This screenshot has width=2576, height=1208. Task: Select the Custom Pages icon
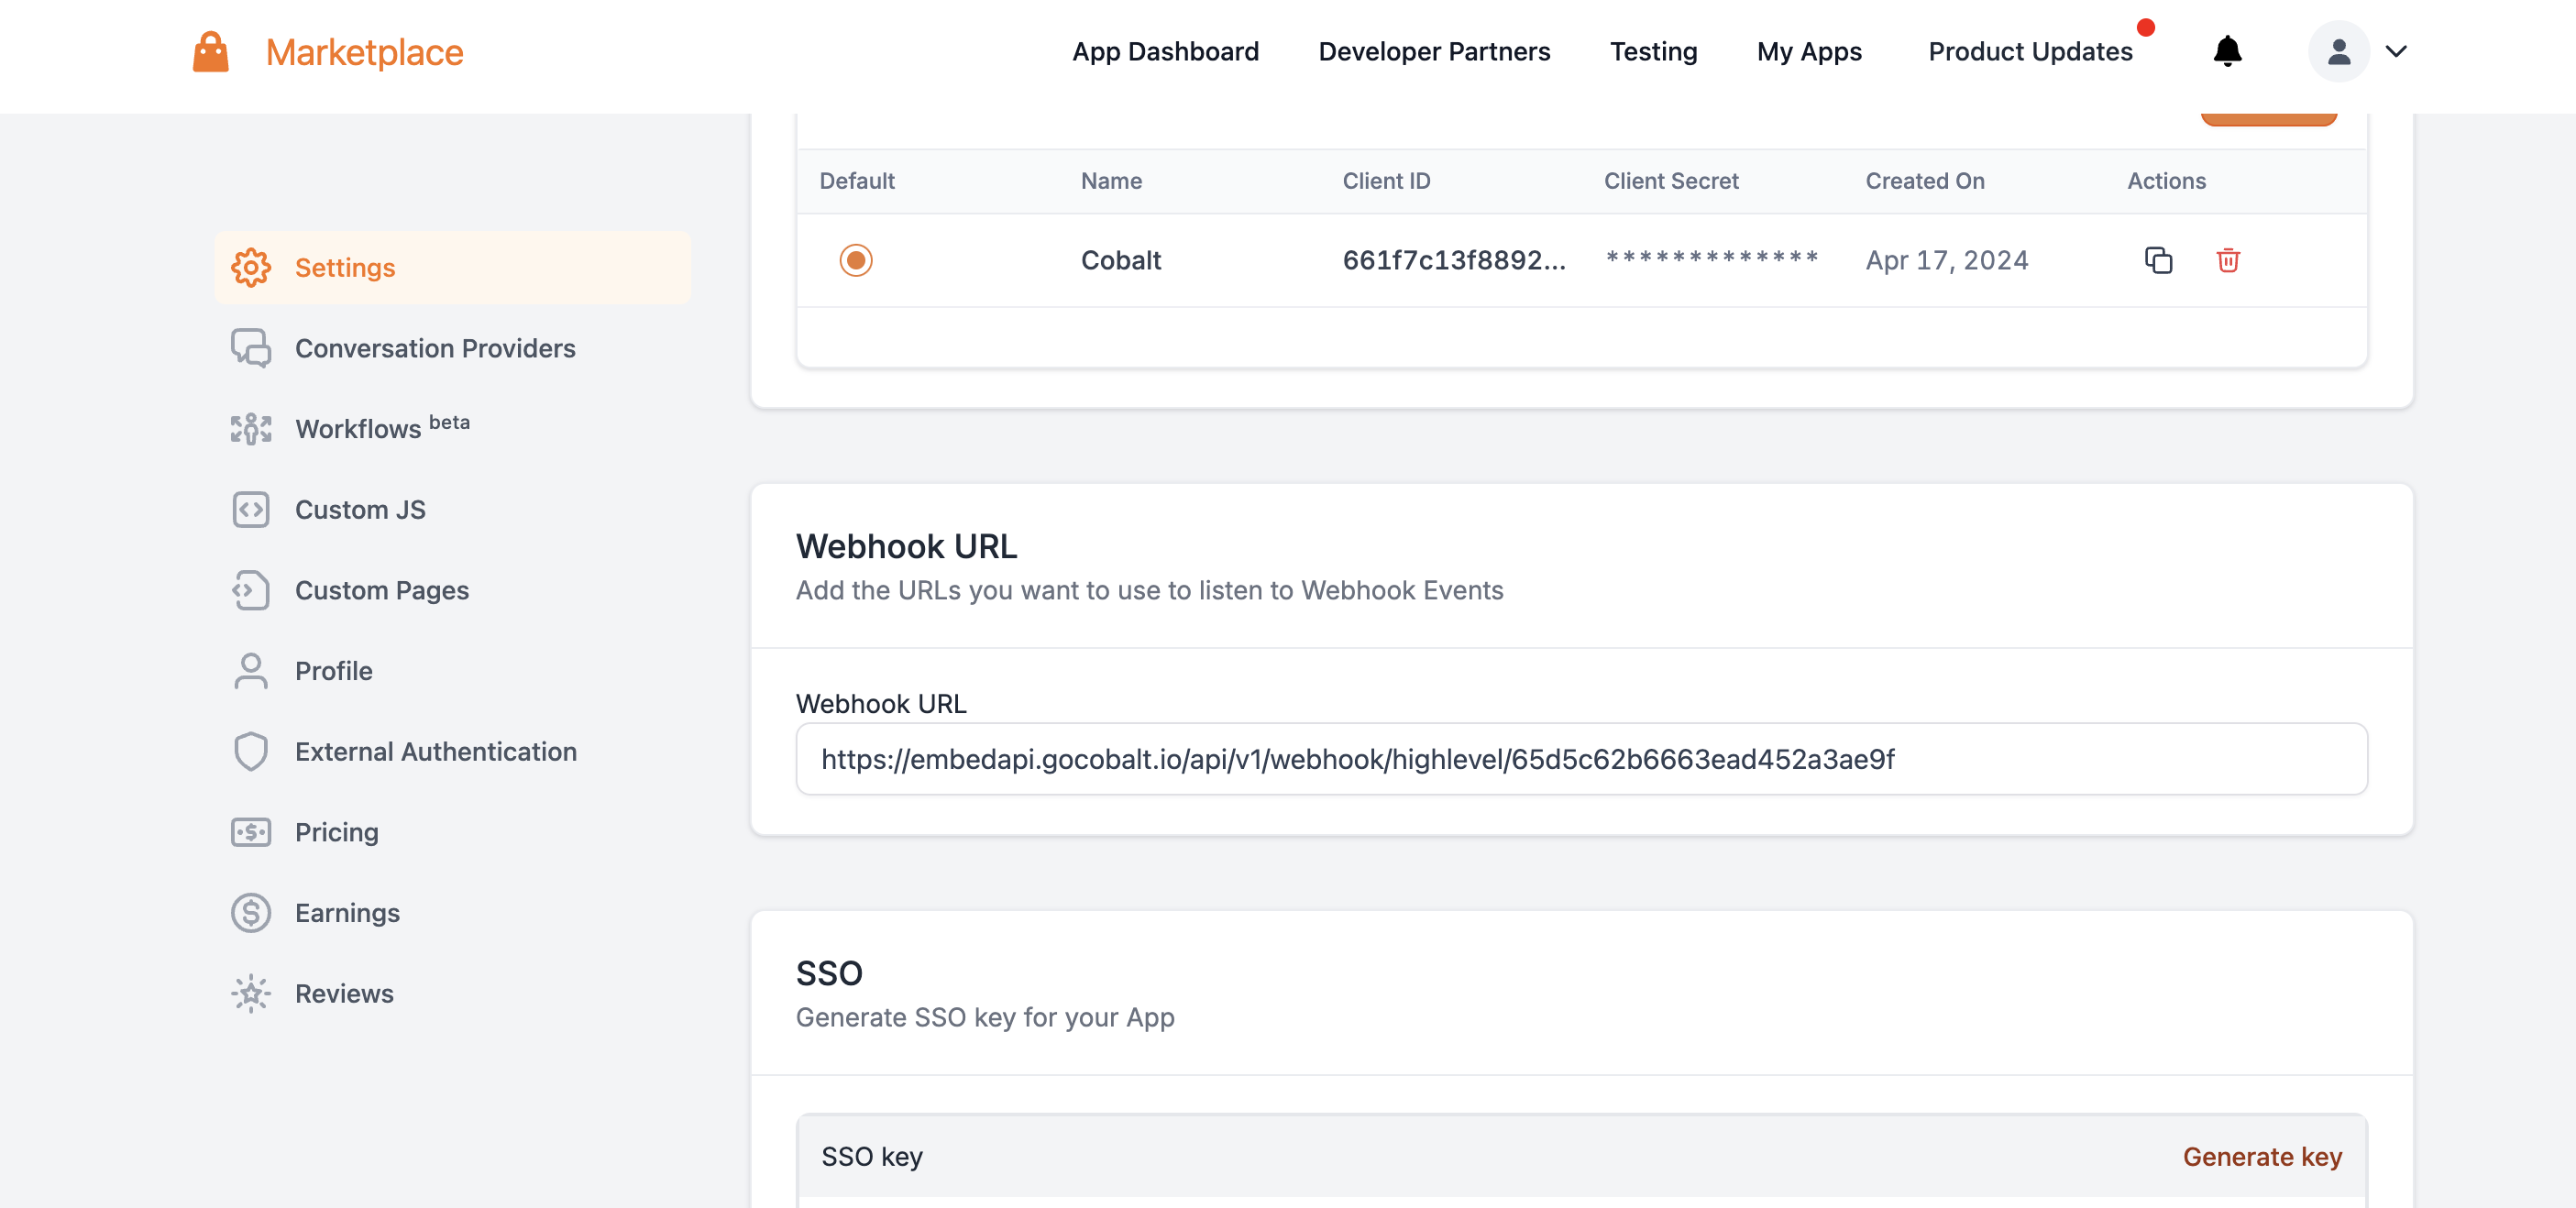251,590
